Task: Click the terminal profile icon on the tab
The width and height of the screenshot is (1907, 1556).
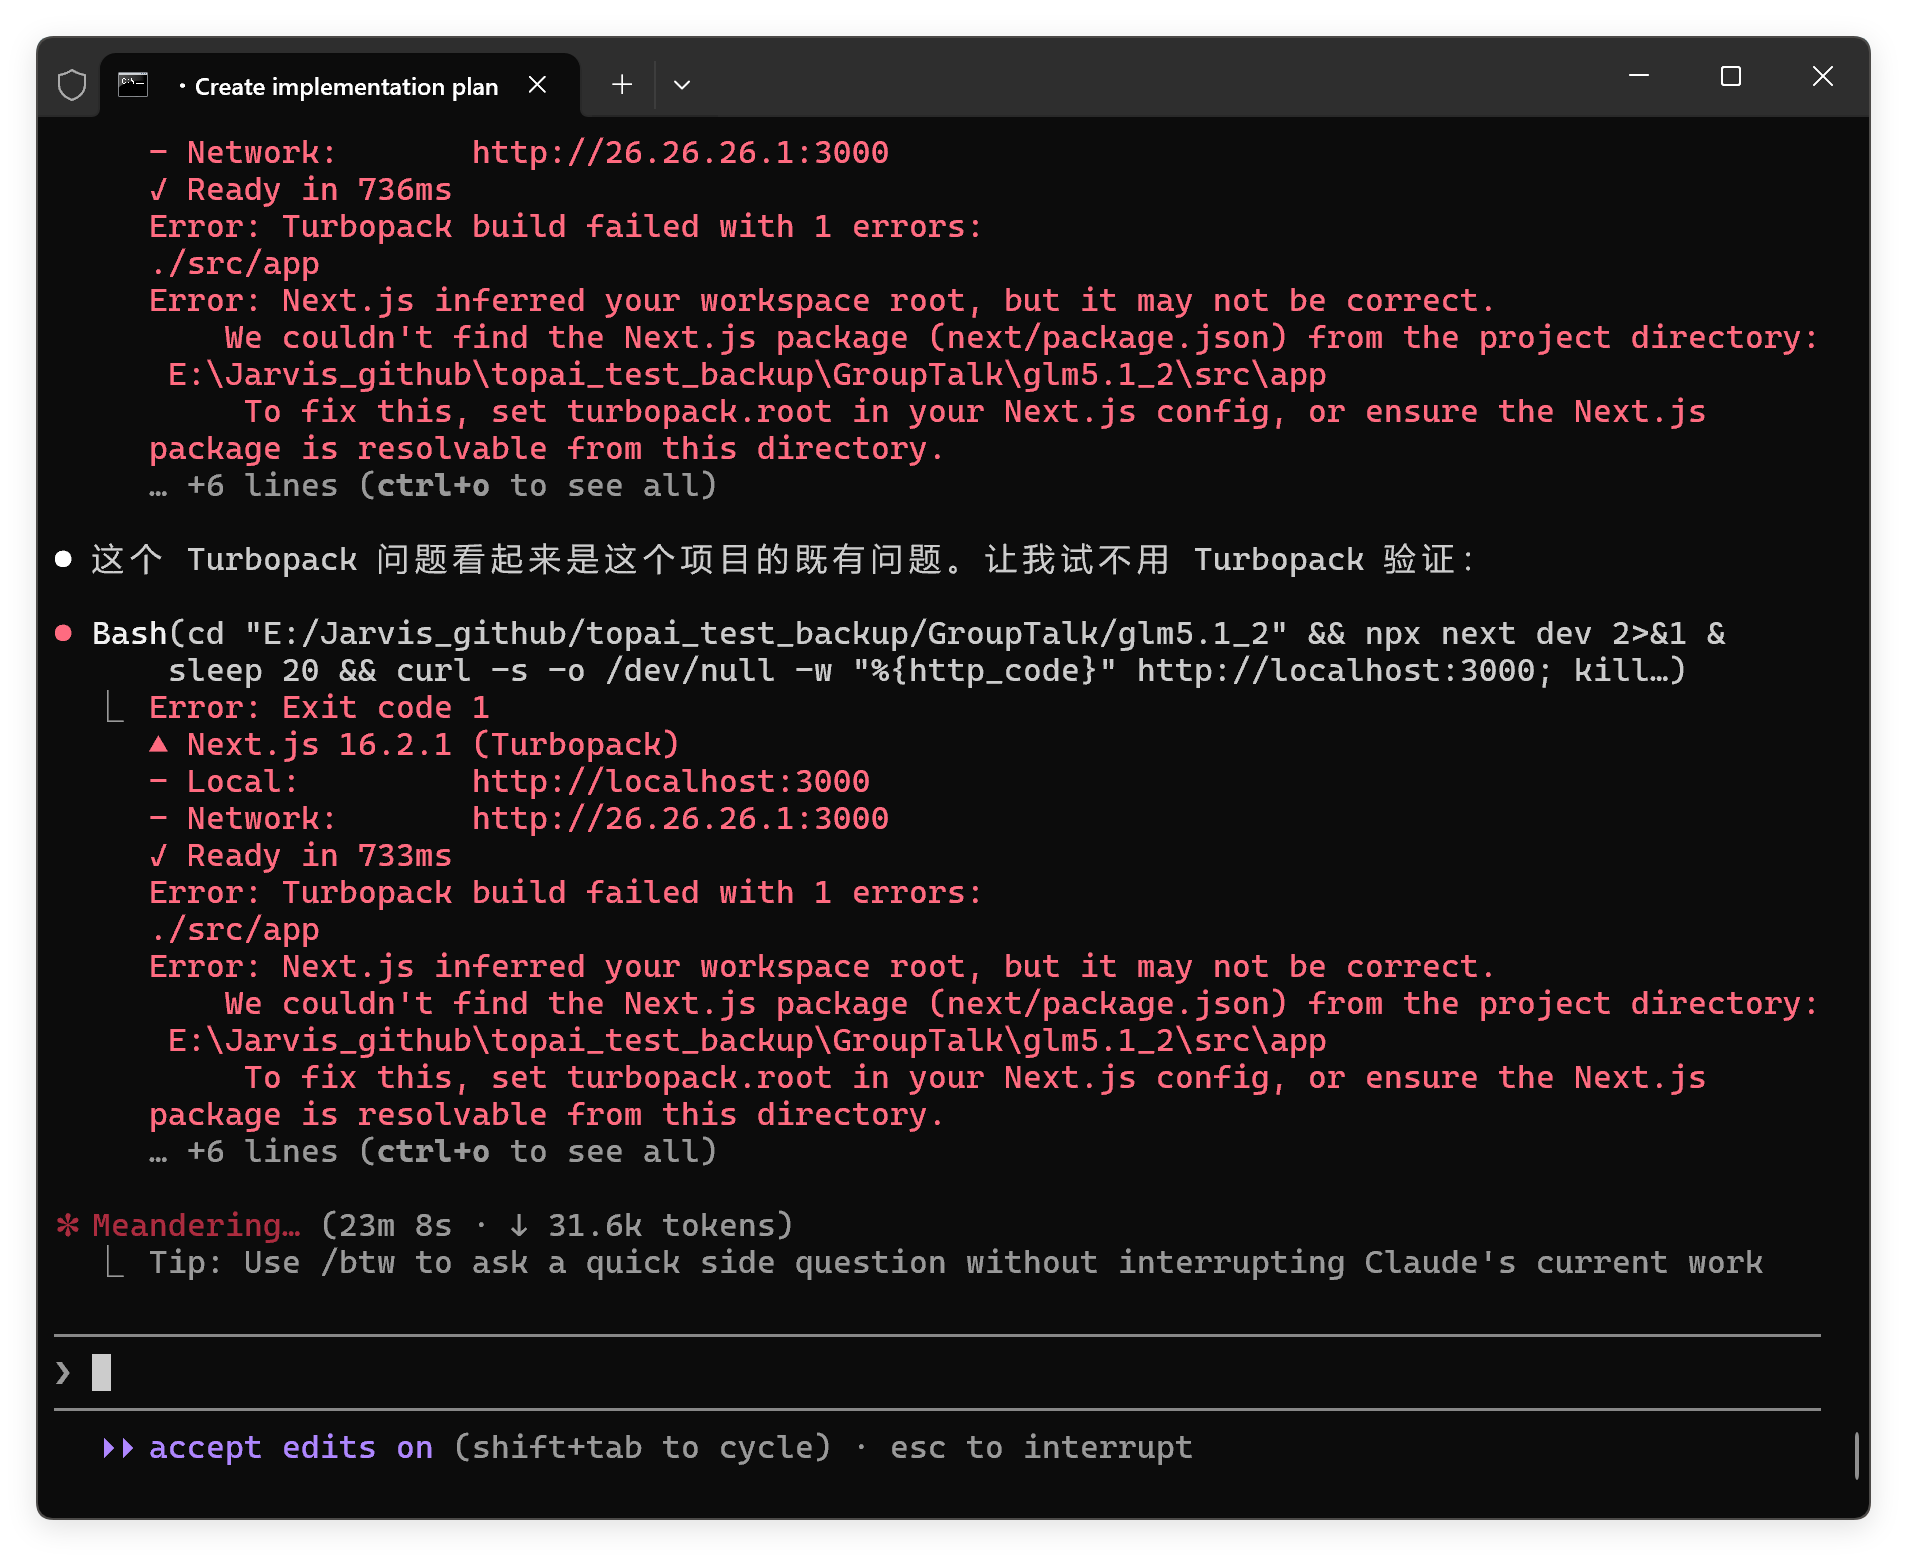Action: tap(133, 85)
